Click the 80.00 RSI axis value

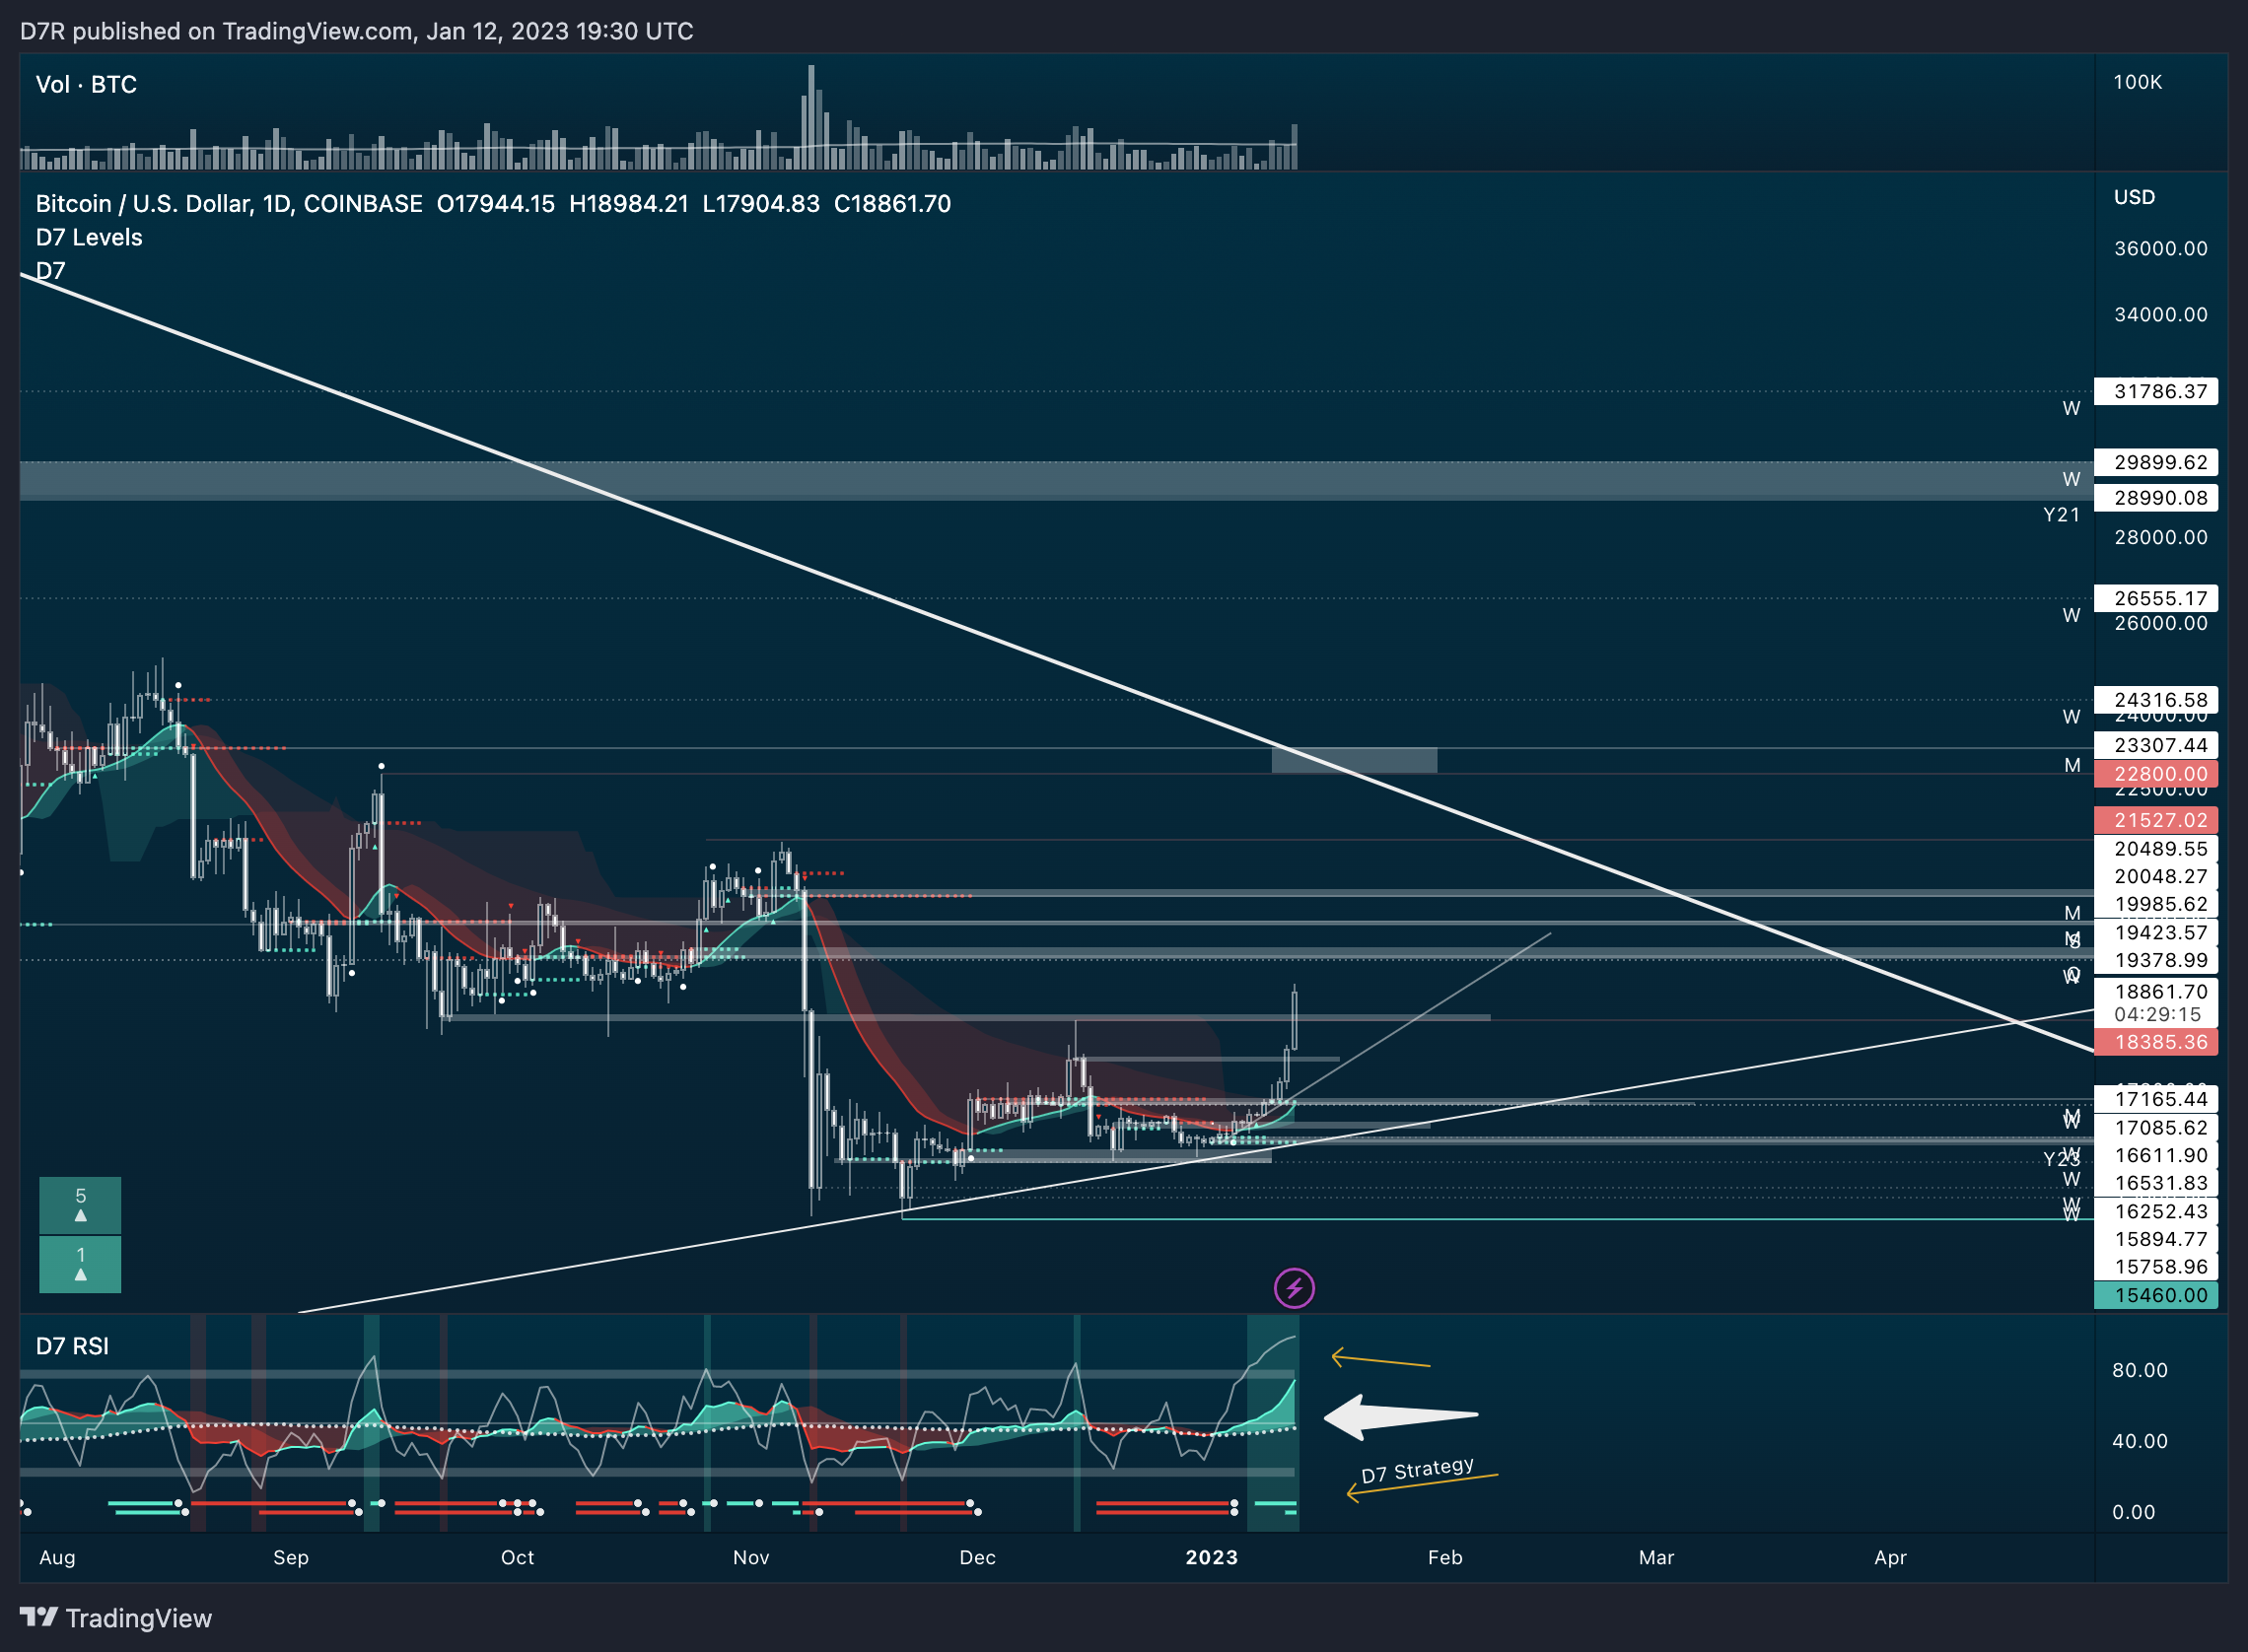click(x=2139, y=1370)
